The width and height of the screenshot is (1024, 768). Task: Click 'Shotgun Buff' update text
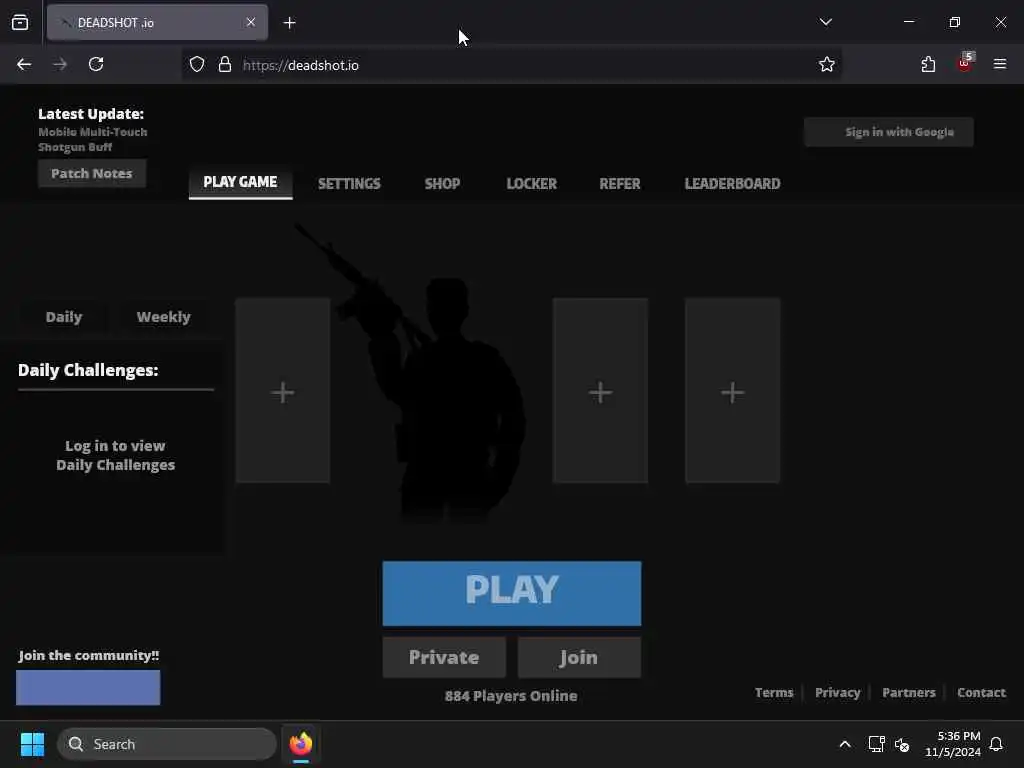click(75, 147)
